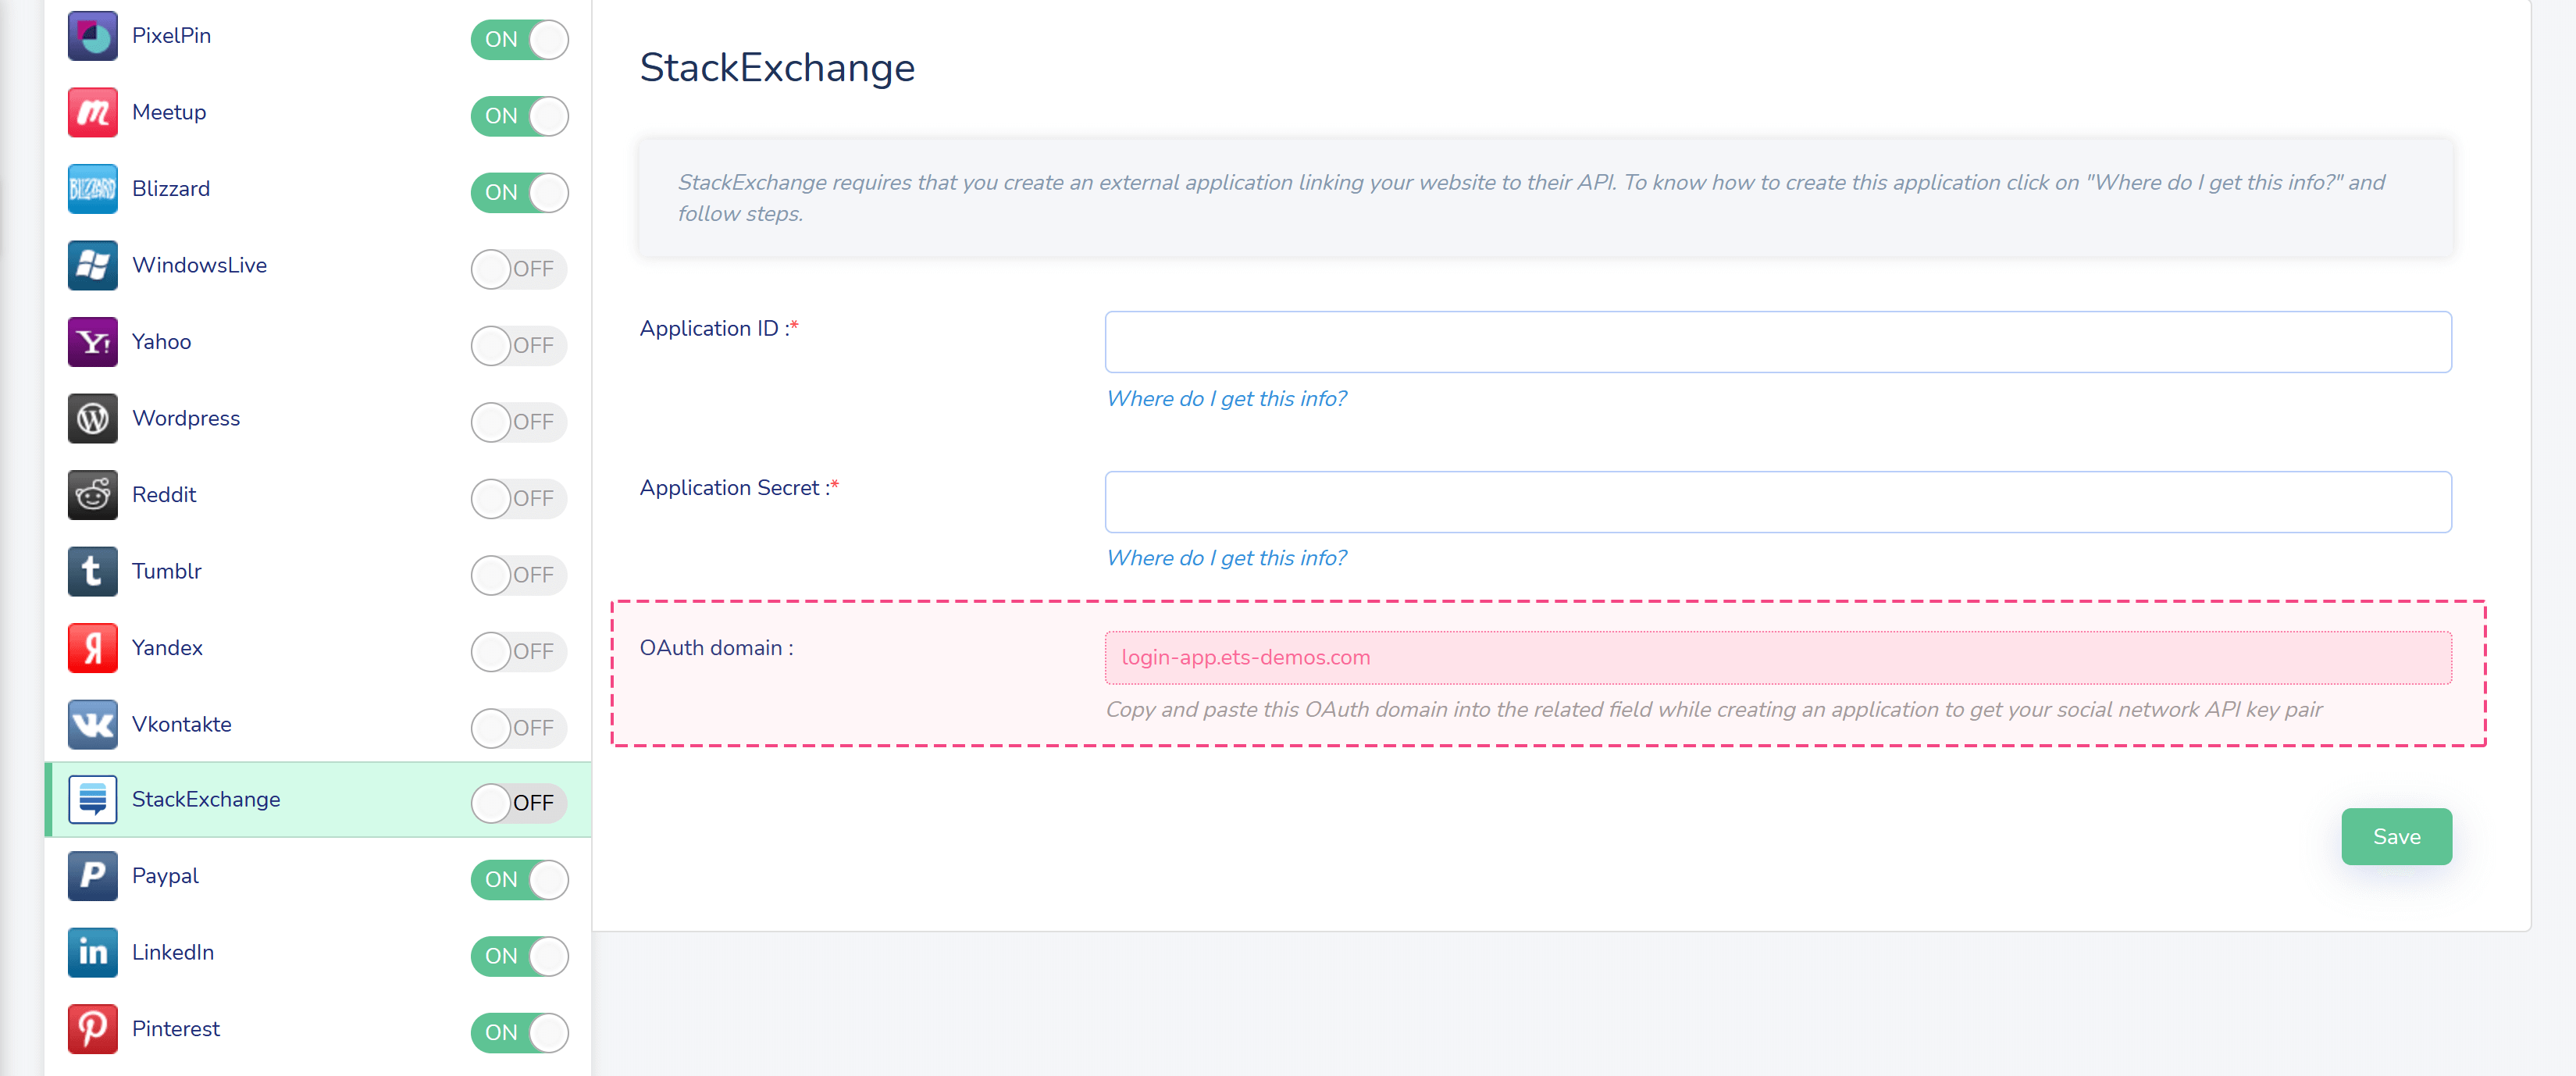The width and height of the screenshot is (2576, 1076).
Task: Click the Blizzard logo icon
Action: coord(92,189)
